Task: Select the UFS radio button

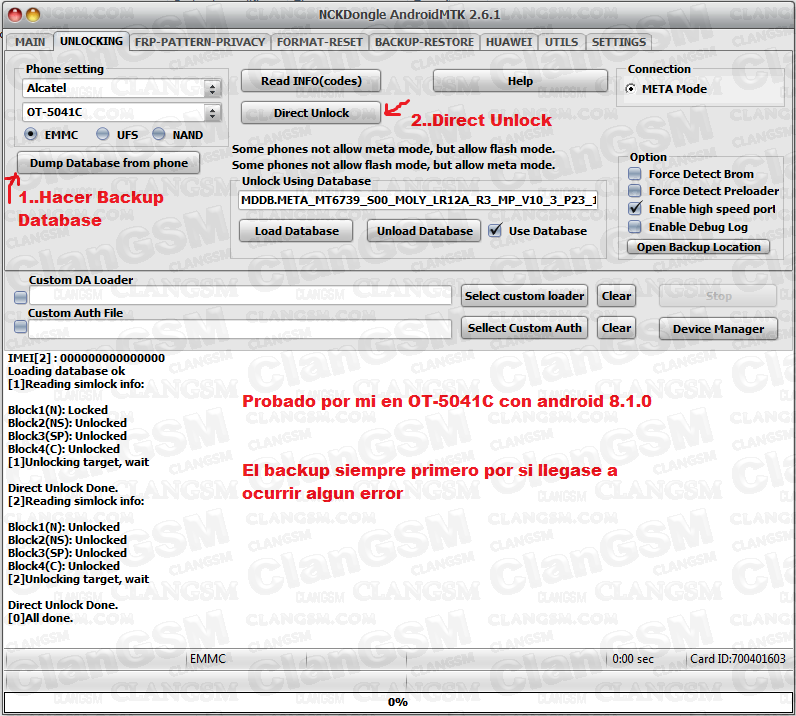Action: [x=103, y=134]
